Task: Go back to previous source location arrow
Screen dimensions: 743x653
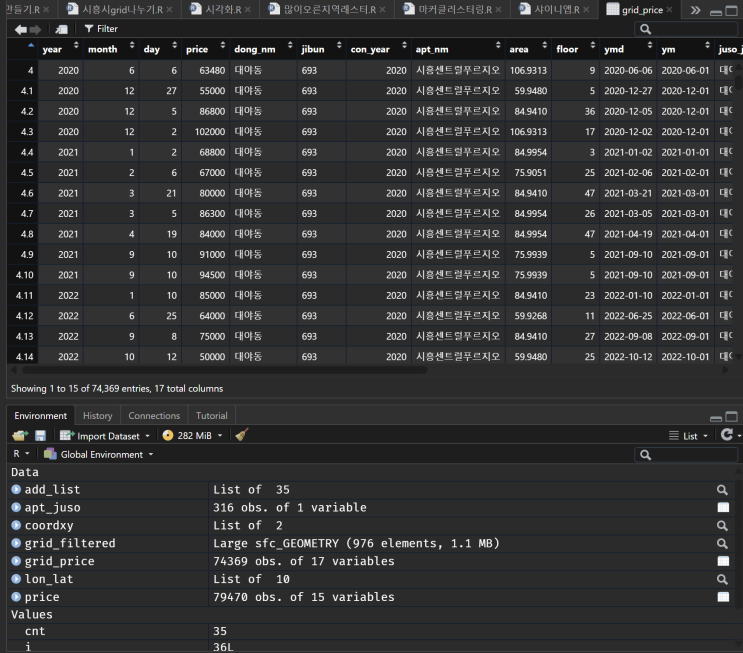Action: (20, 29)
